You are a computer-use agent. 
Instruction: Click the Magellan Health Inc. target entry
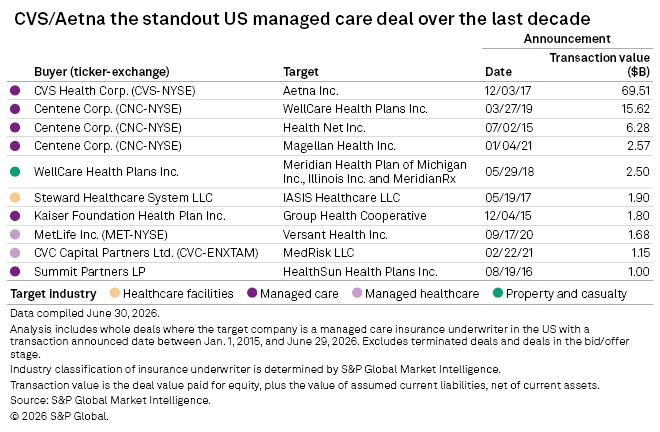(339, 146)
